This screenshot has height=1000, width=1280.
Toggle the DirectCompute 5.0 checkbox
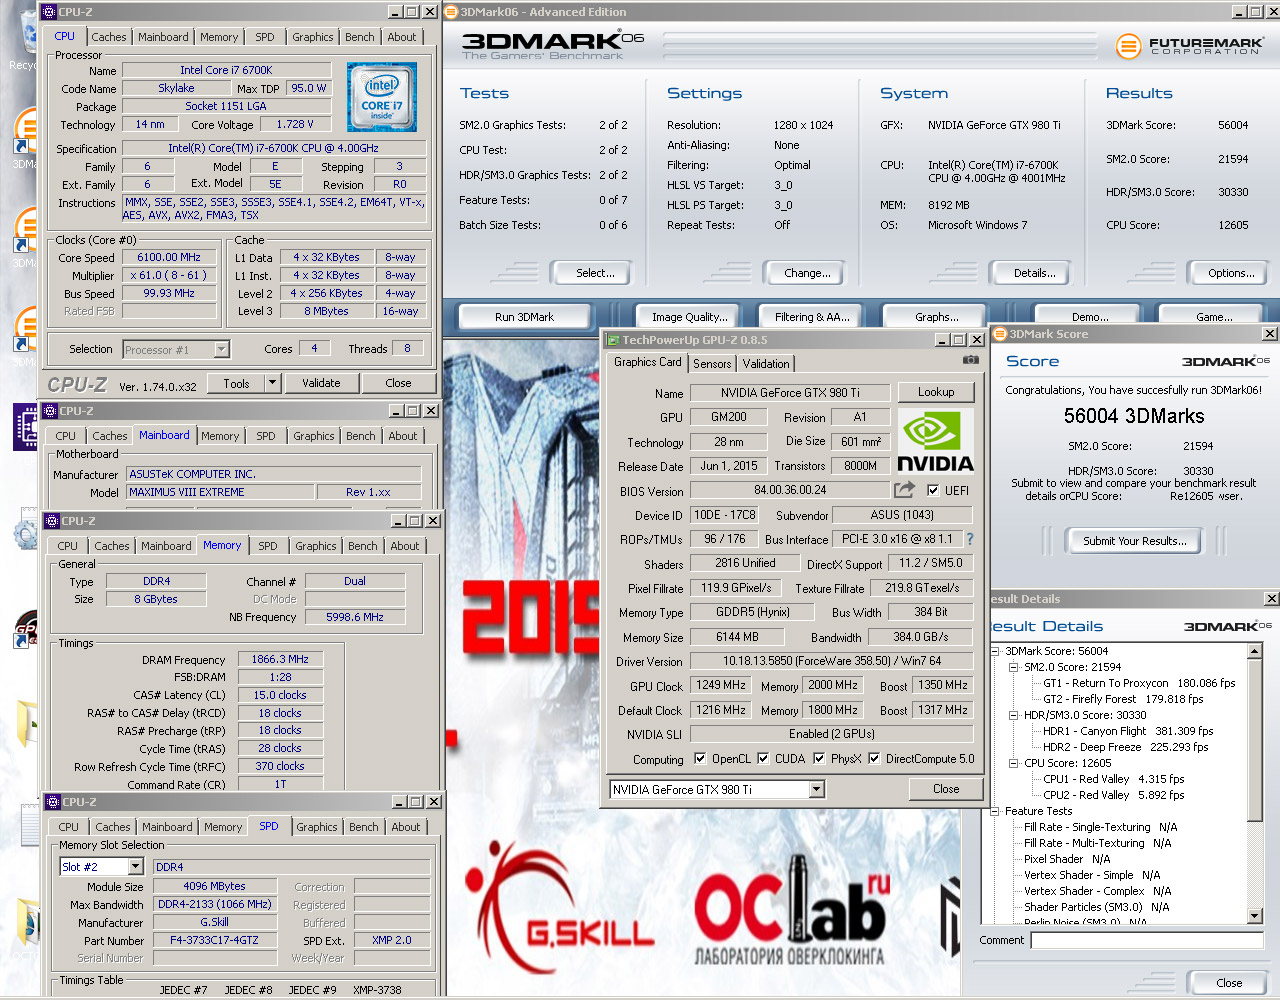(874, 759)
